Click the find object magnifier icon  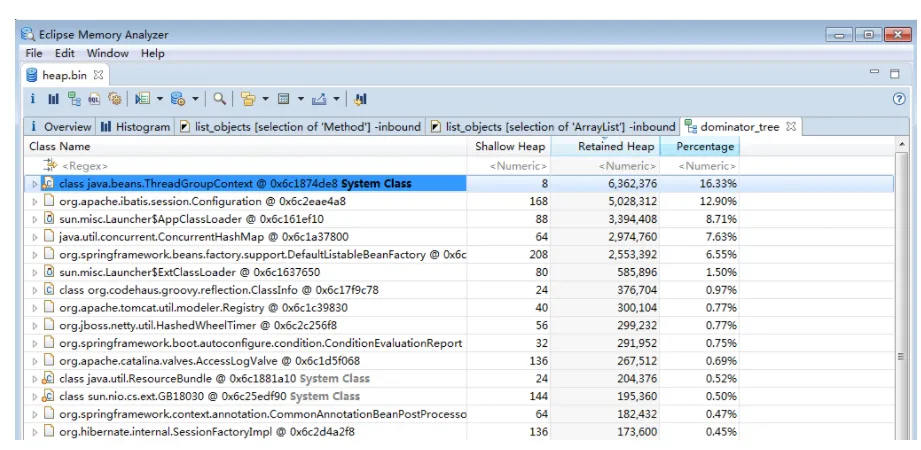click(220, 99)
